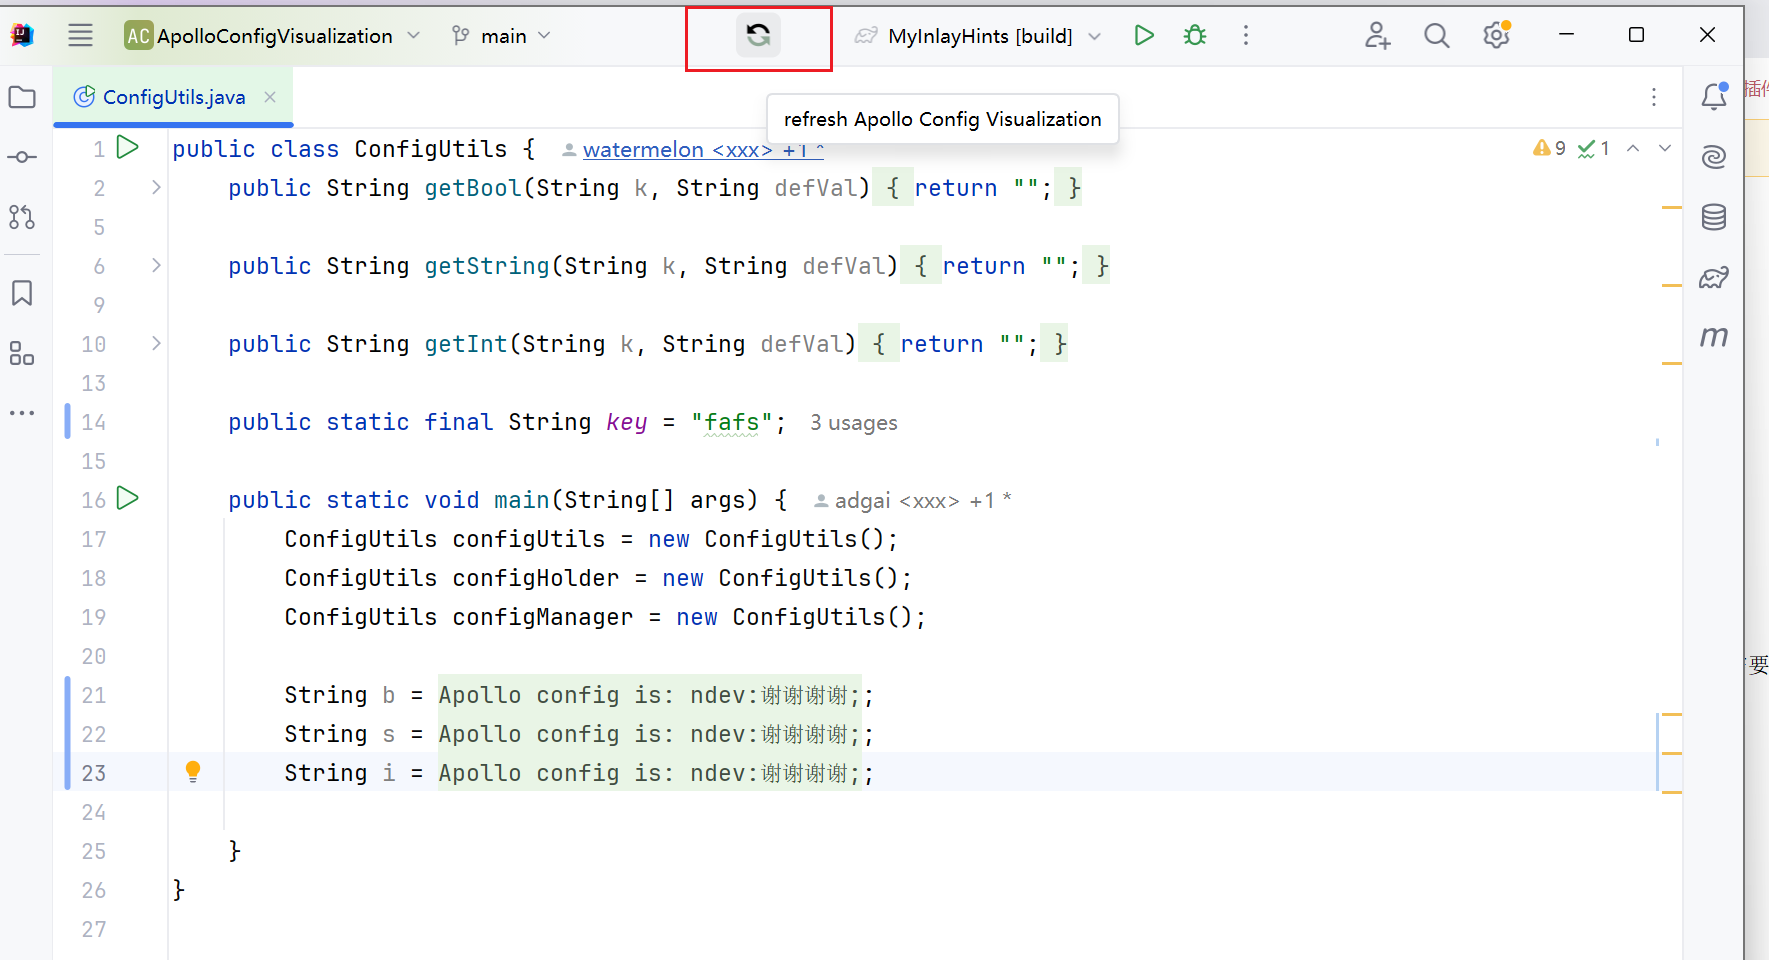Click the folded Apollo config text on line 23
Viewport: 1769px width, 960px height.
point(650,773)
